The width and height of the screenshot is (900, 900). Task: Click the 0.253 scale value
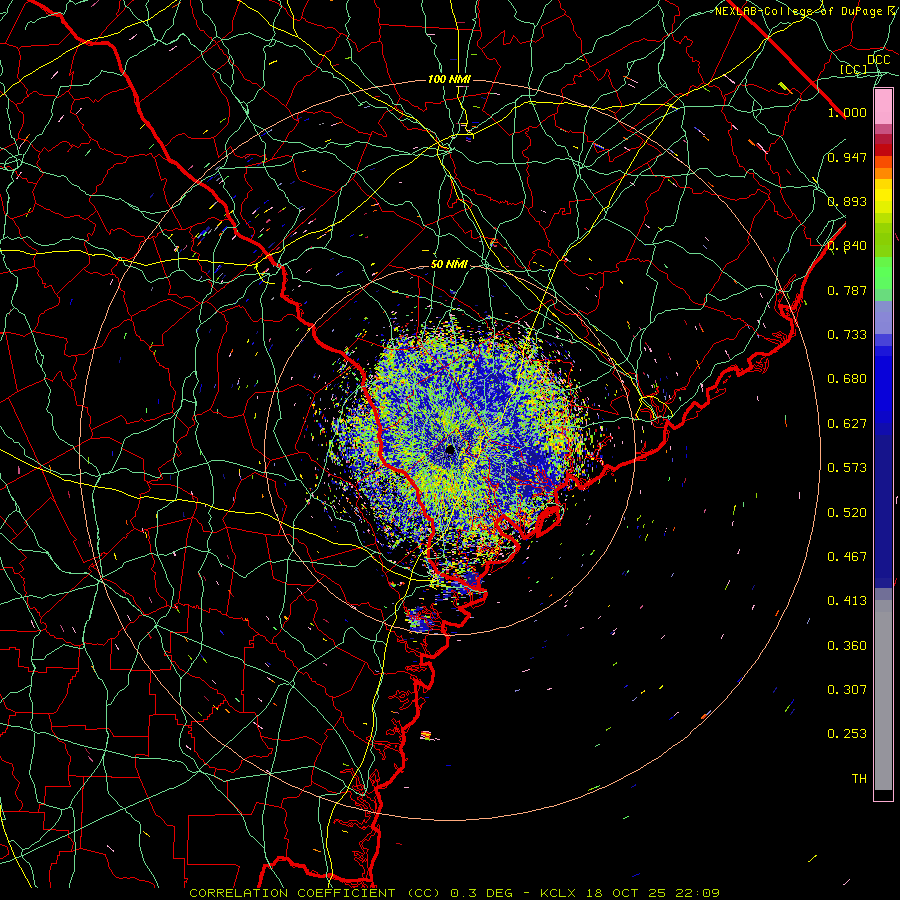coord(847,734)
